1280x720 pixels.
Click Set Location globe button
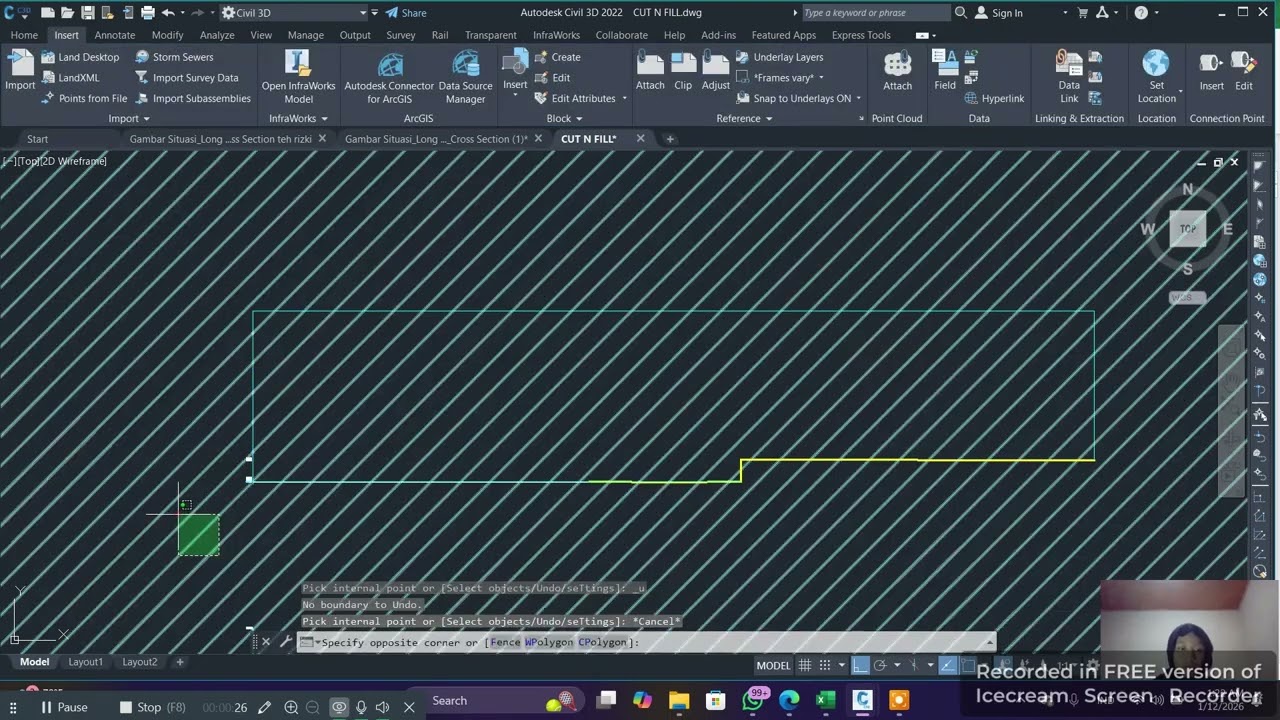(1156, 75)
